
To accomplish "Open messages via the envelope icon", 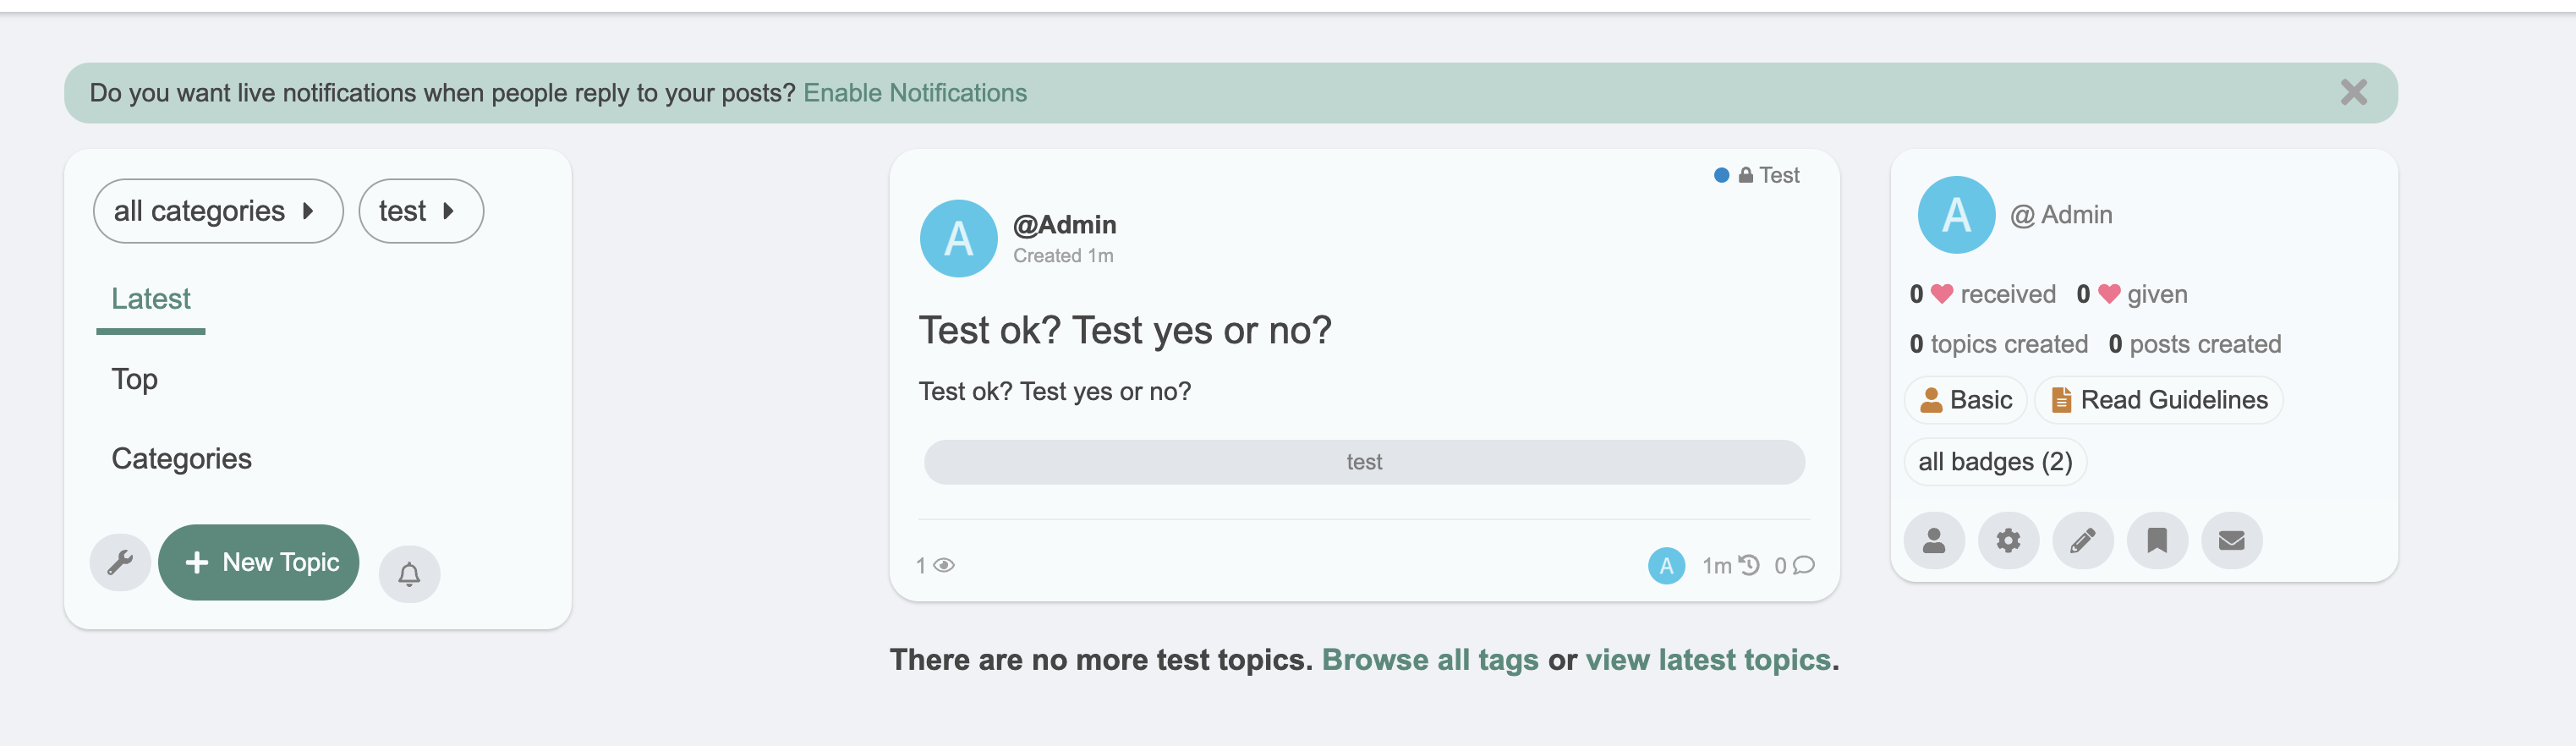I will pos(2231,541).
